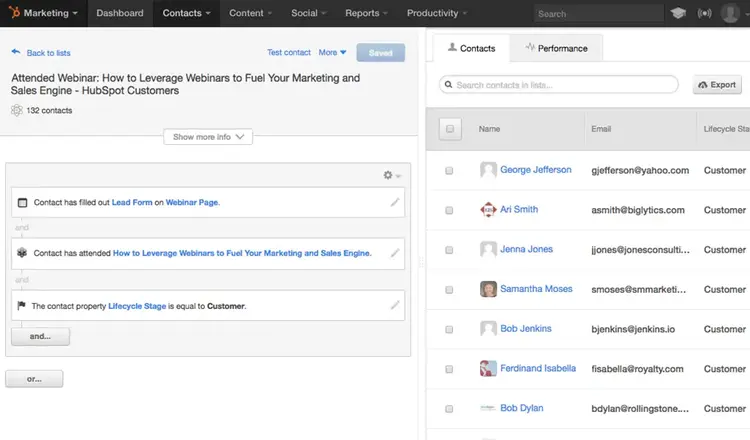
Task: Open the Reports navigation dropdown
Action: (366, 13)
